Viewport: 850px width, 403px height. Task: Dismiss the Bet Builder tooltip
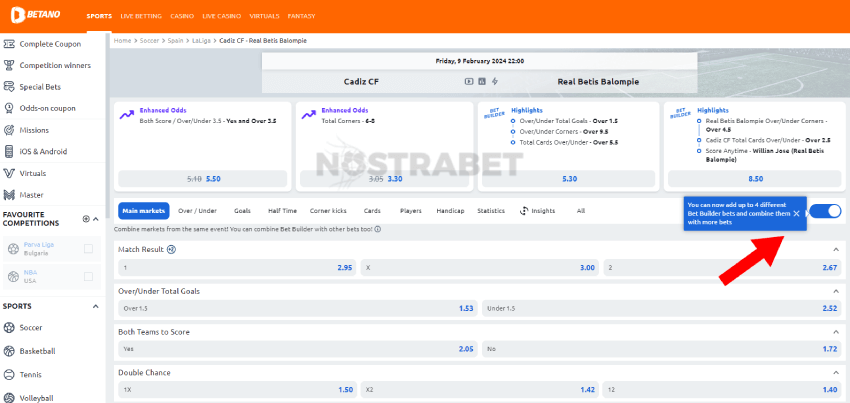(x=796, y=214)
